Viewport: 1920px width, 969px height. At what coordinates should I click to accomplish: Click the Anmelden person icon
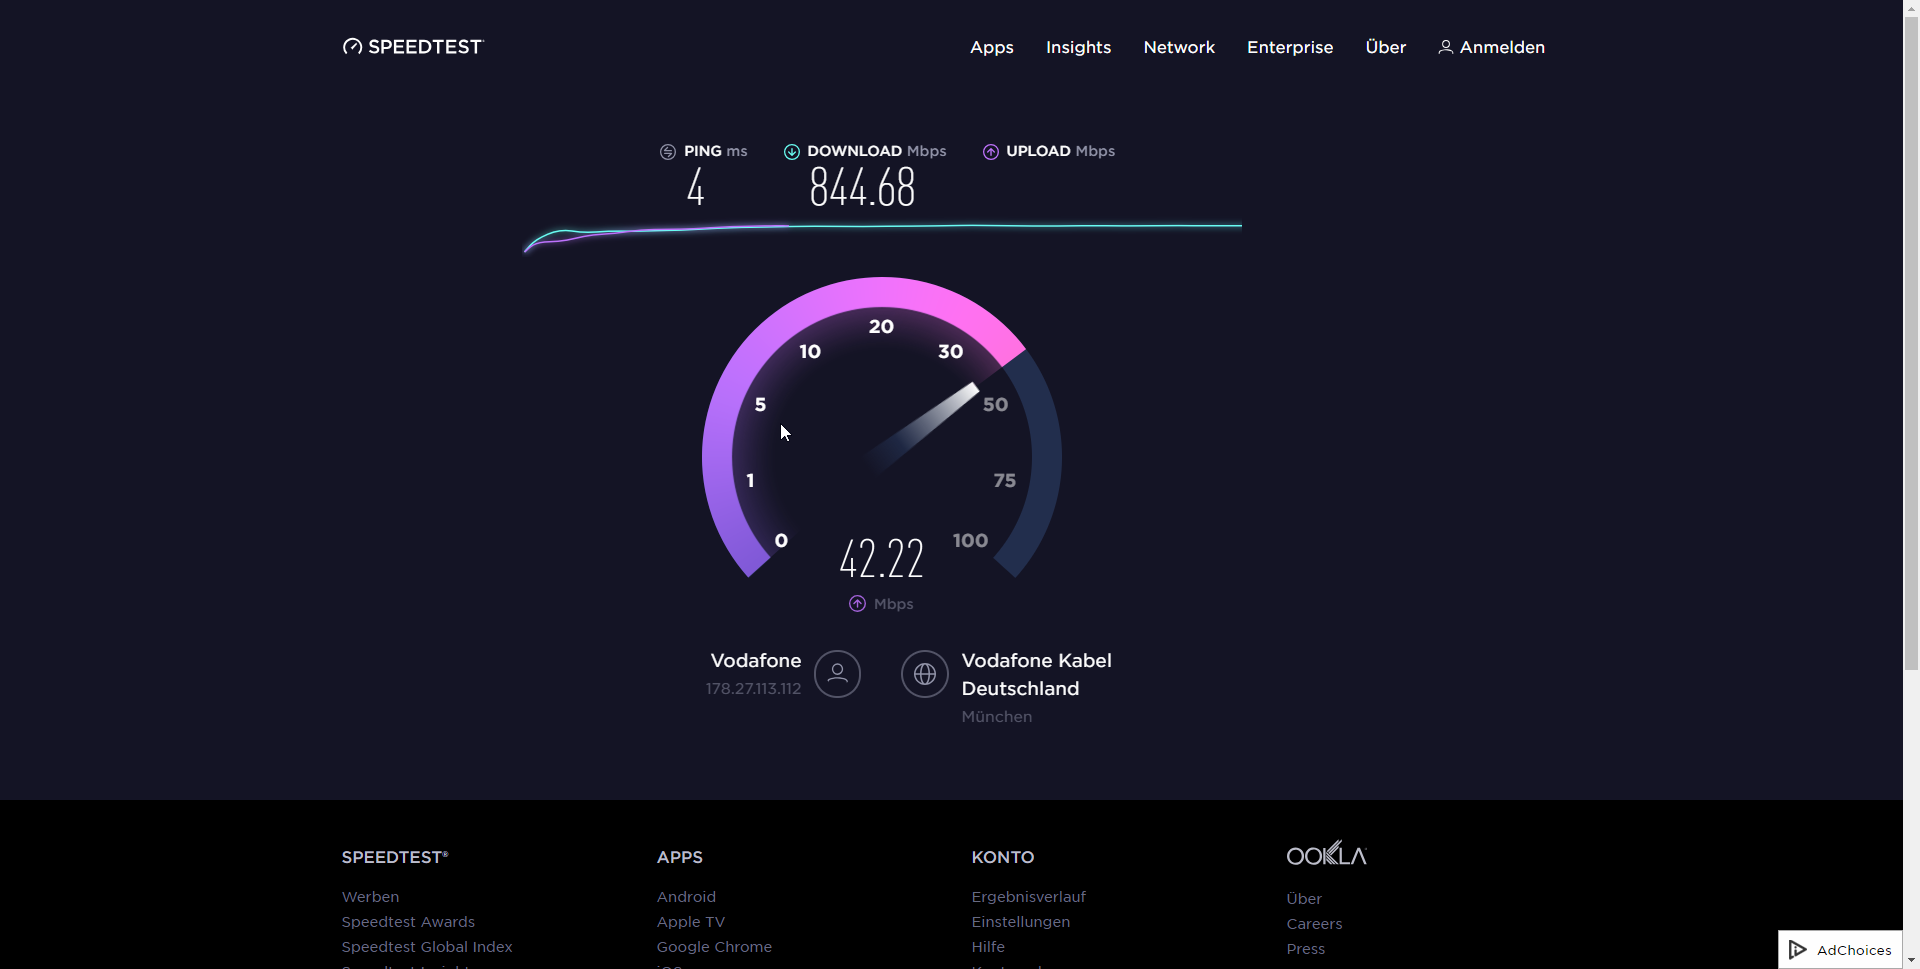point(1445,47)
